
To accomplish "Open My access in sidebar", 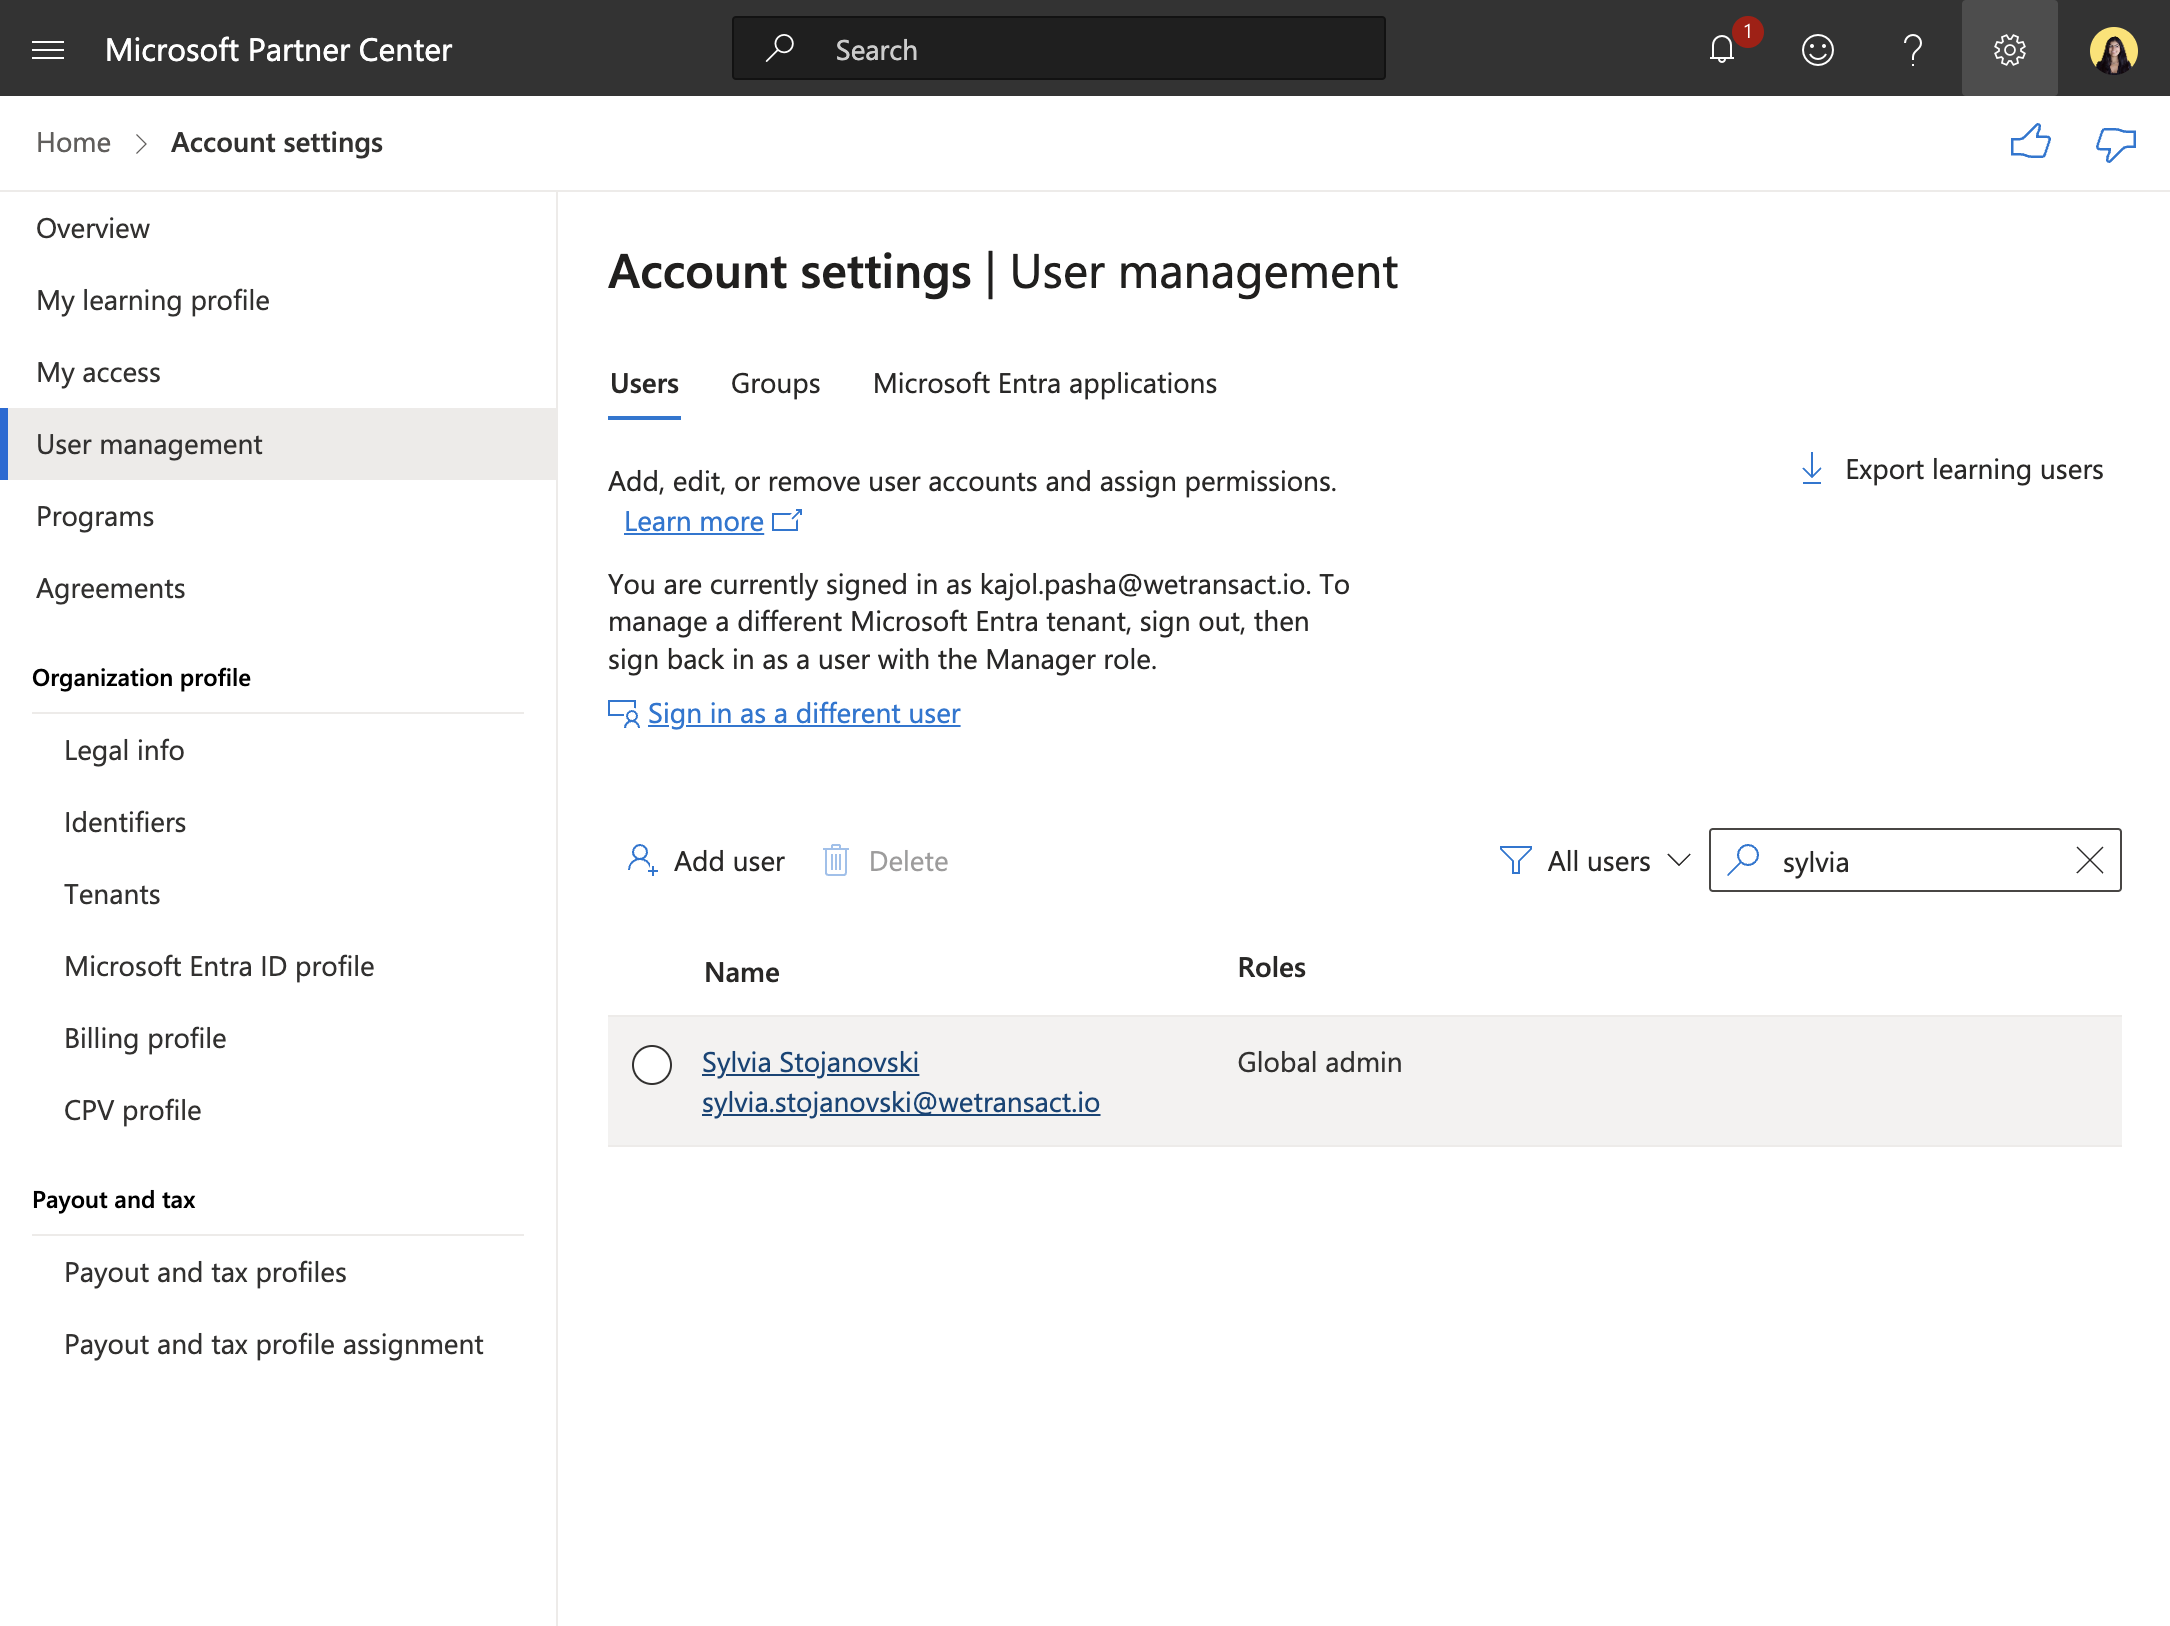I will pos(98,372).
